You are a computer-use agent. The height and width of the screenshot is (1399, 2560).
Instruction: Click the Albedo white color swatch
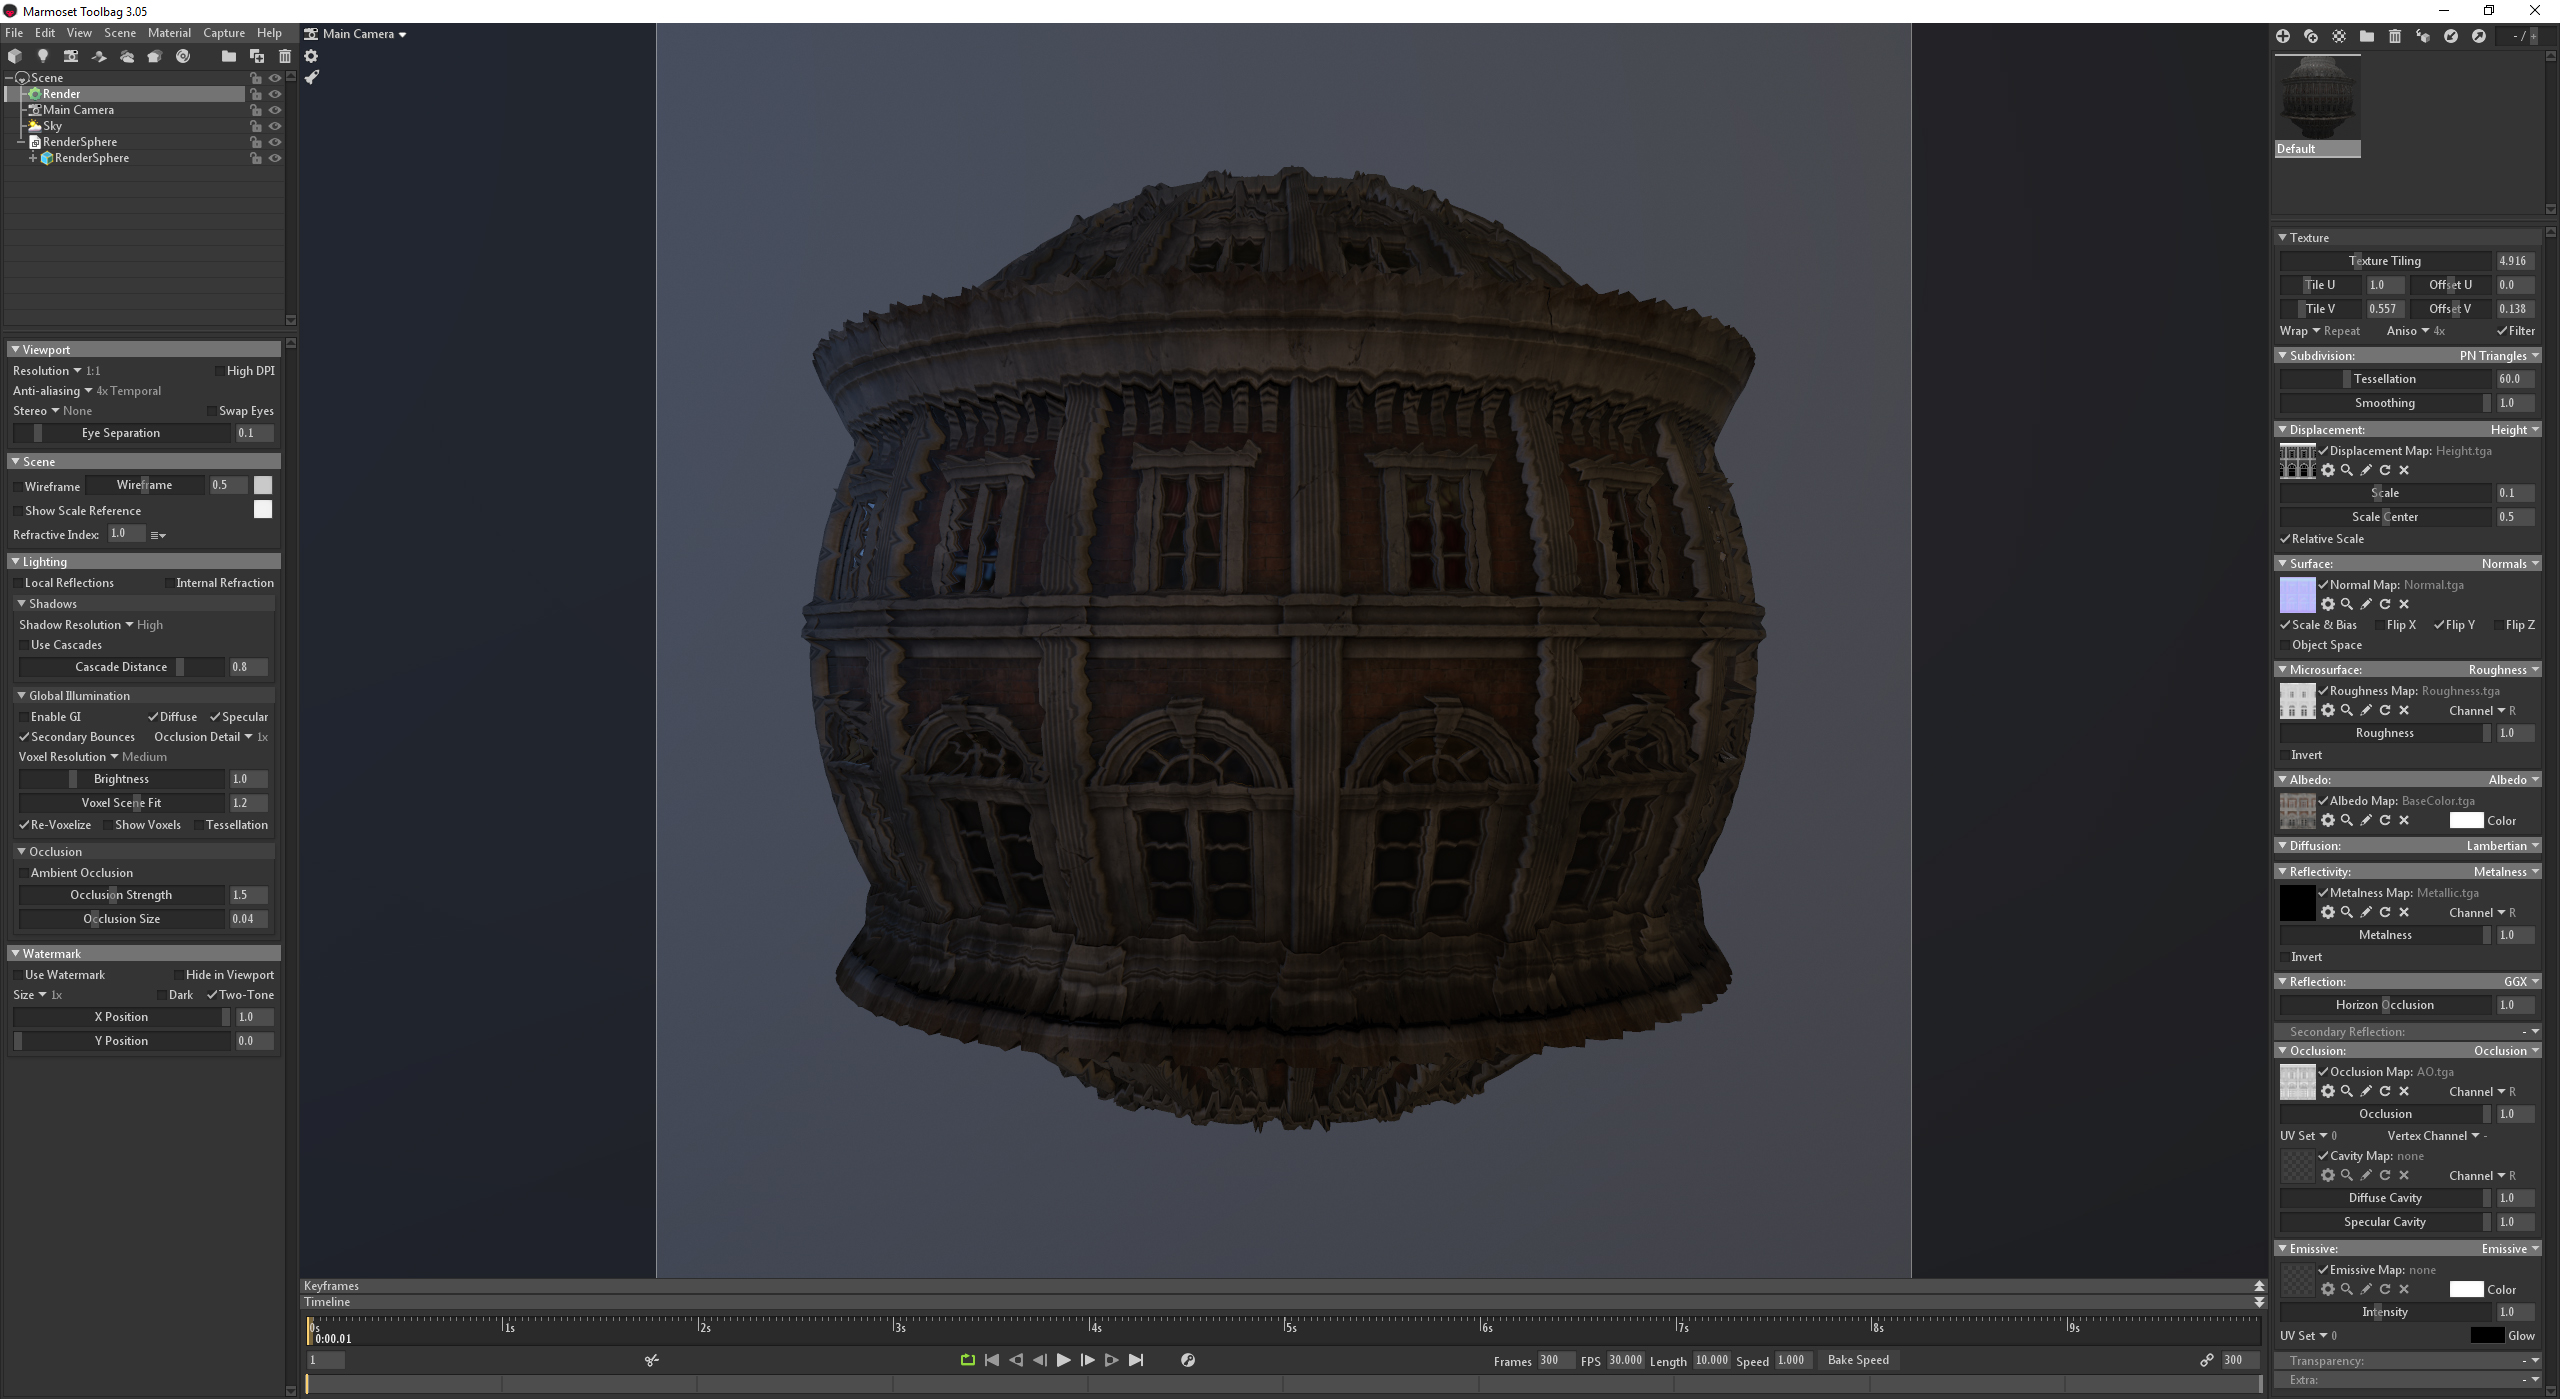pyautogui.click(x=2466, y=820)
